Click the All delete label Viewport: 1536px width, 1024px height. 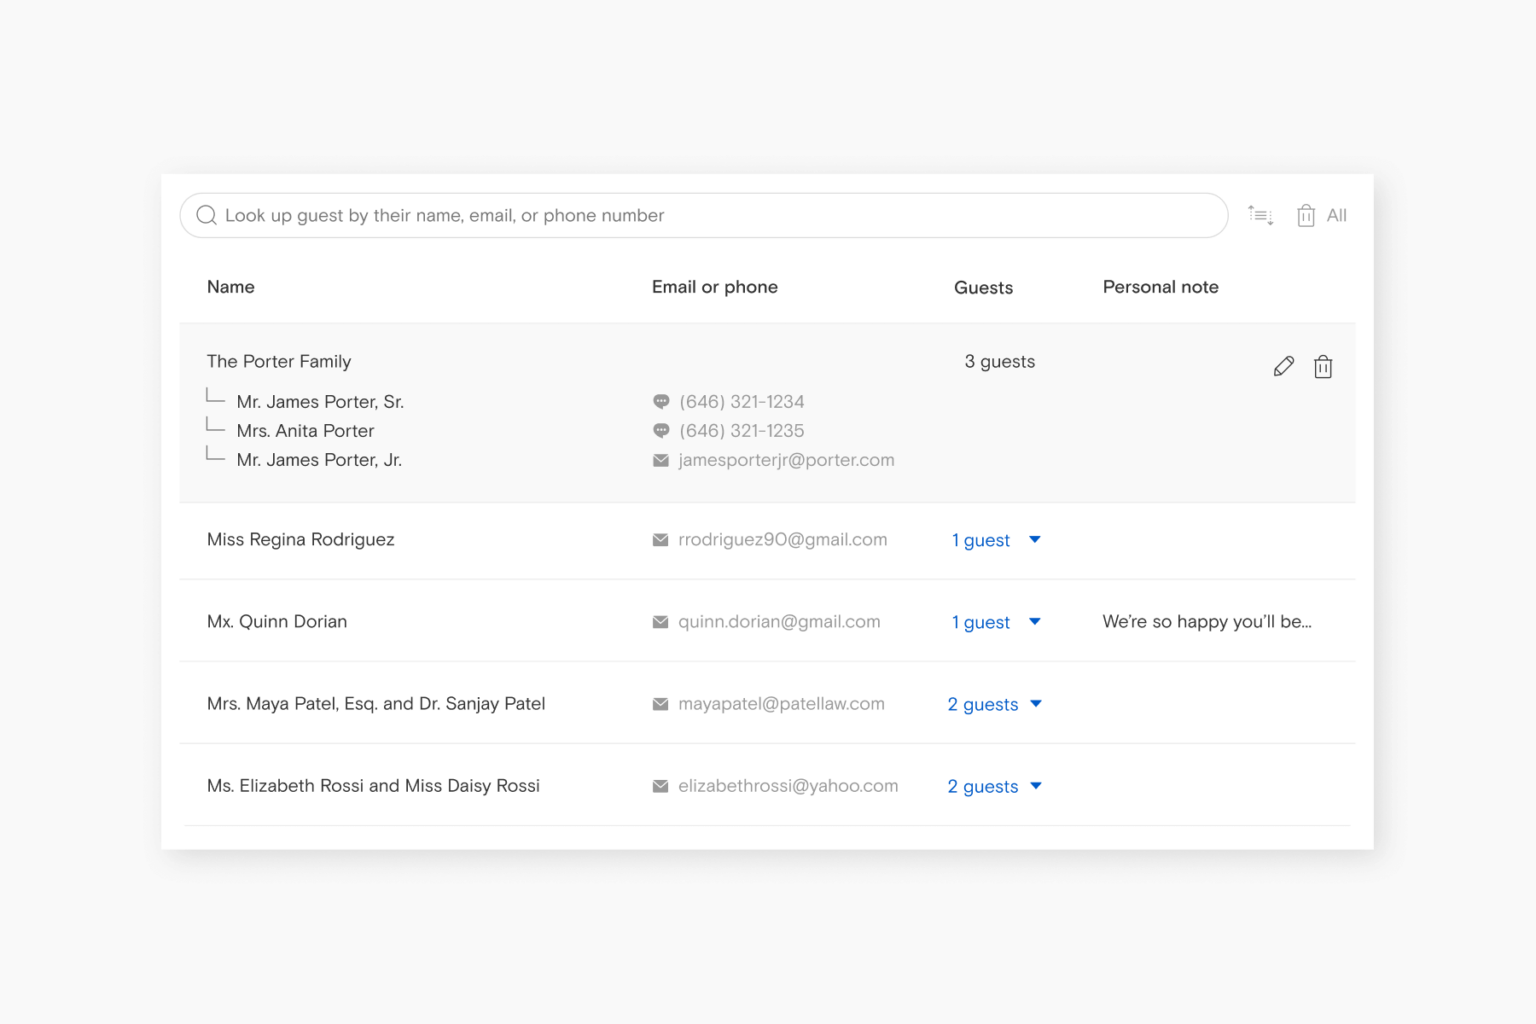click(x=1336, y=216)
